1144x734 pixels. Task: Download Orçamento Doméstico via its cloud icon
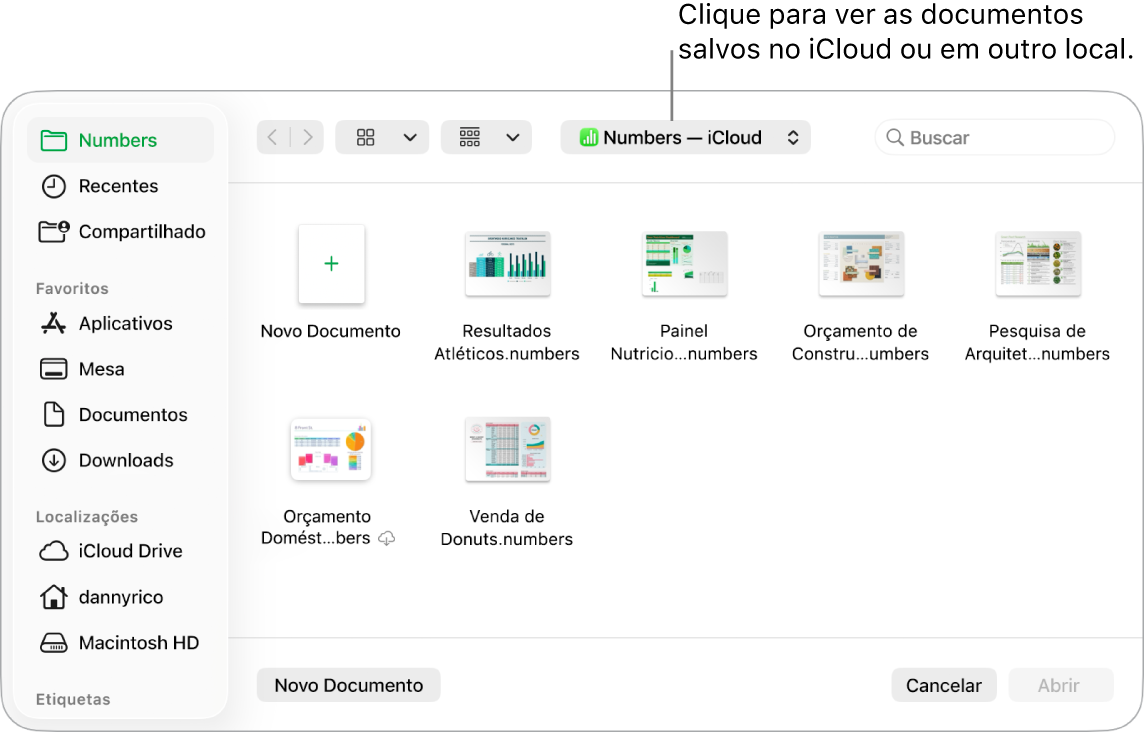tap(386, 537)
